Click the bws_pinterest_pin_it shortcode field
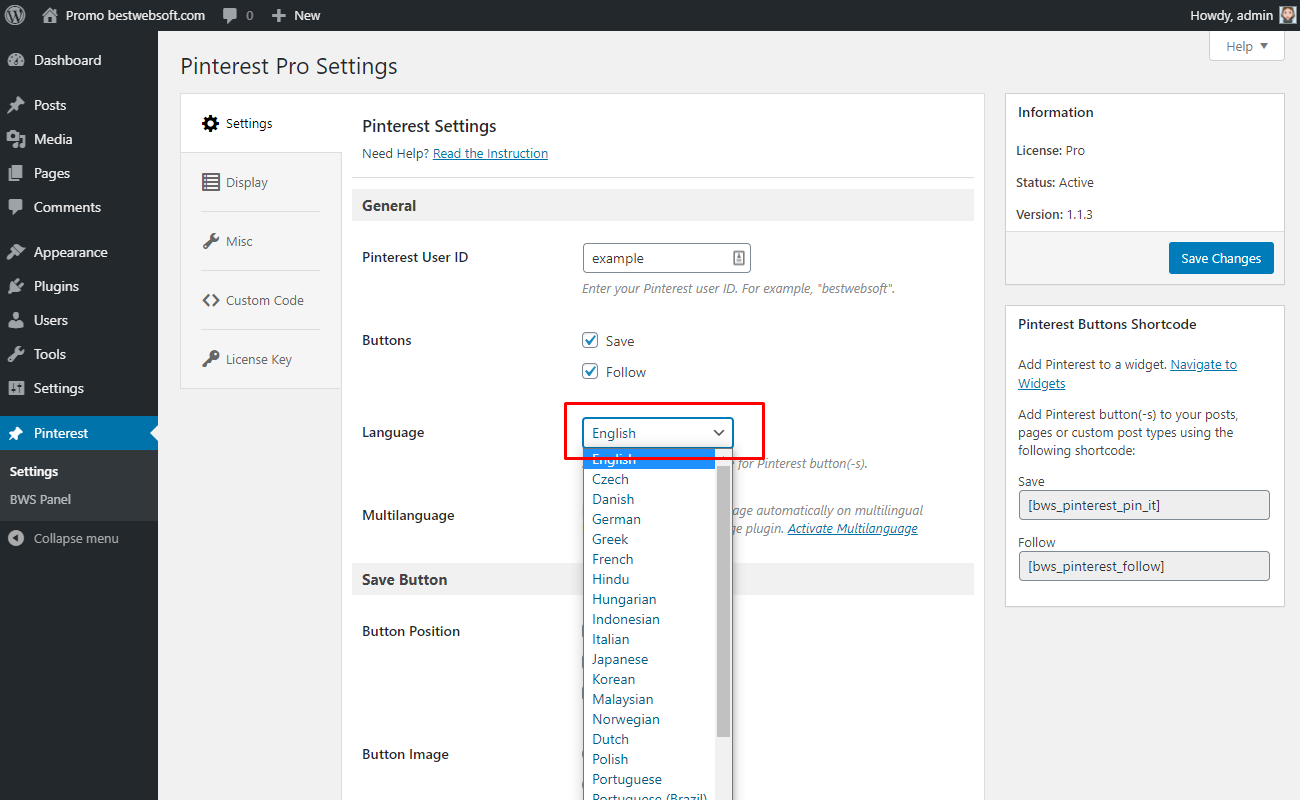The image size is (1300, 800). click(1144, 505)
